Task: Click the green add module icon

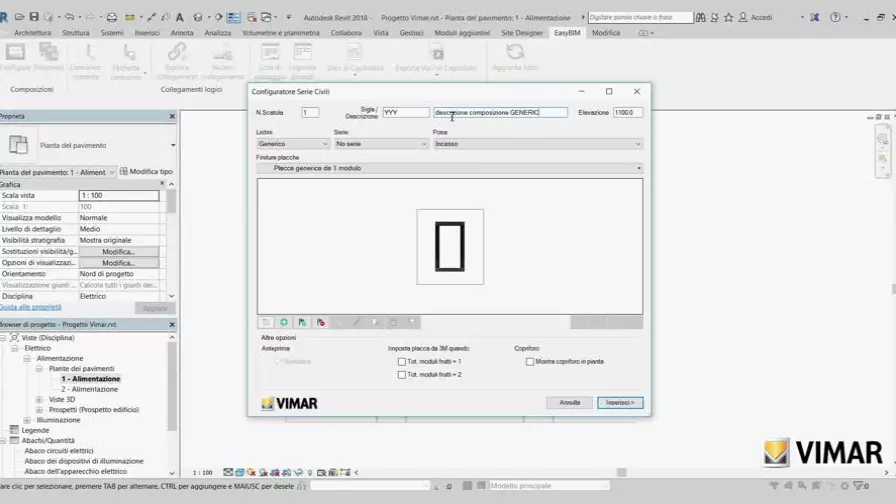Action: [x=284, y=322]
